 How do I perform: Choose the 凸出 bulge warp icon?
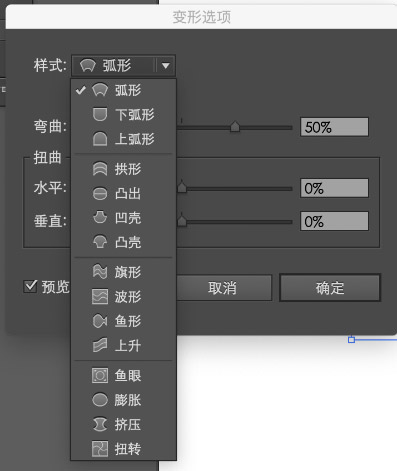tap(100, 193)
